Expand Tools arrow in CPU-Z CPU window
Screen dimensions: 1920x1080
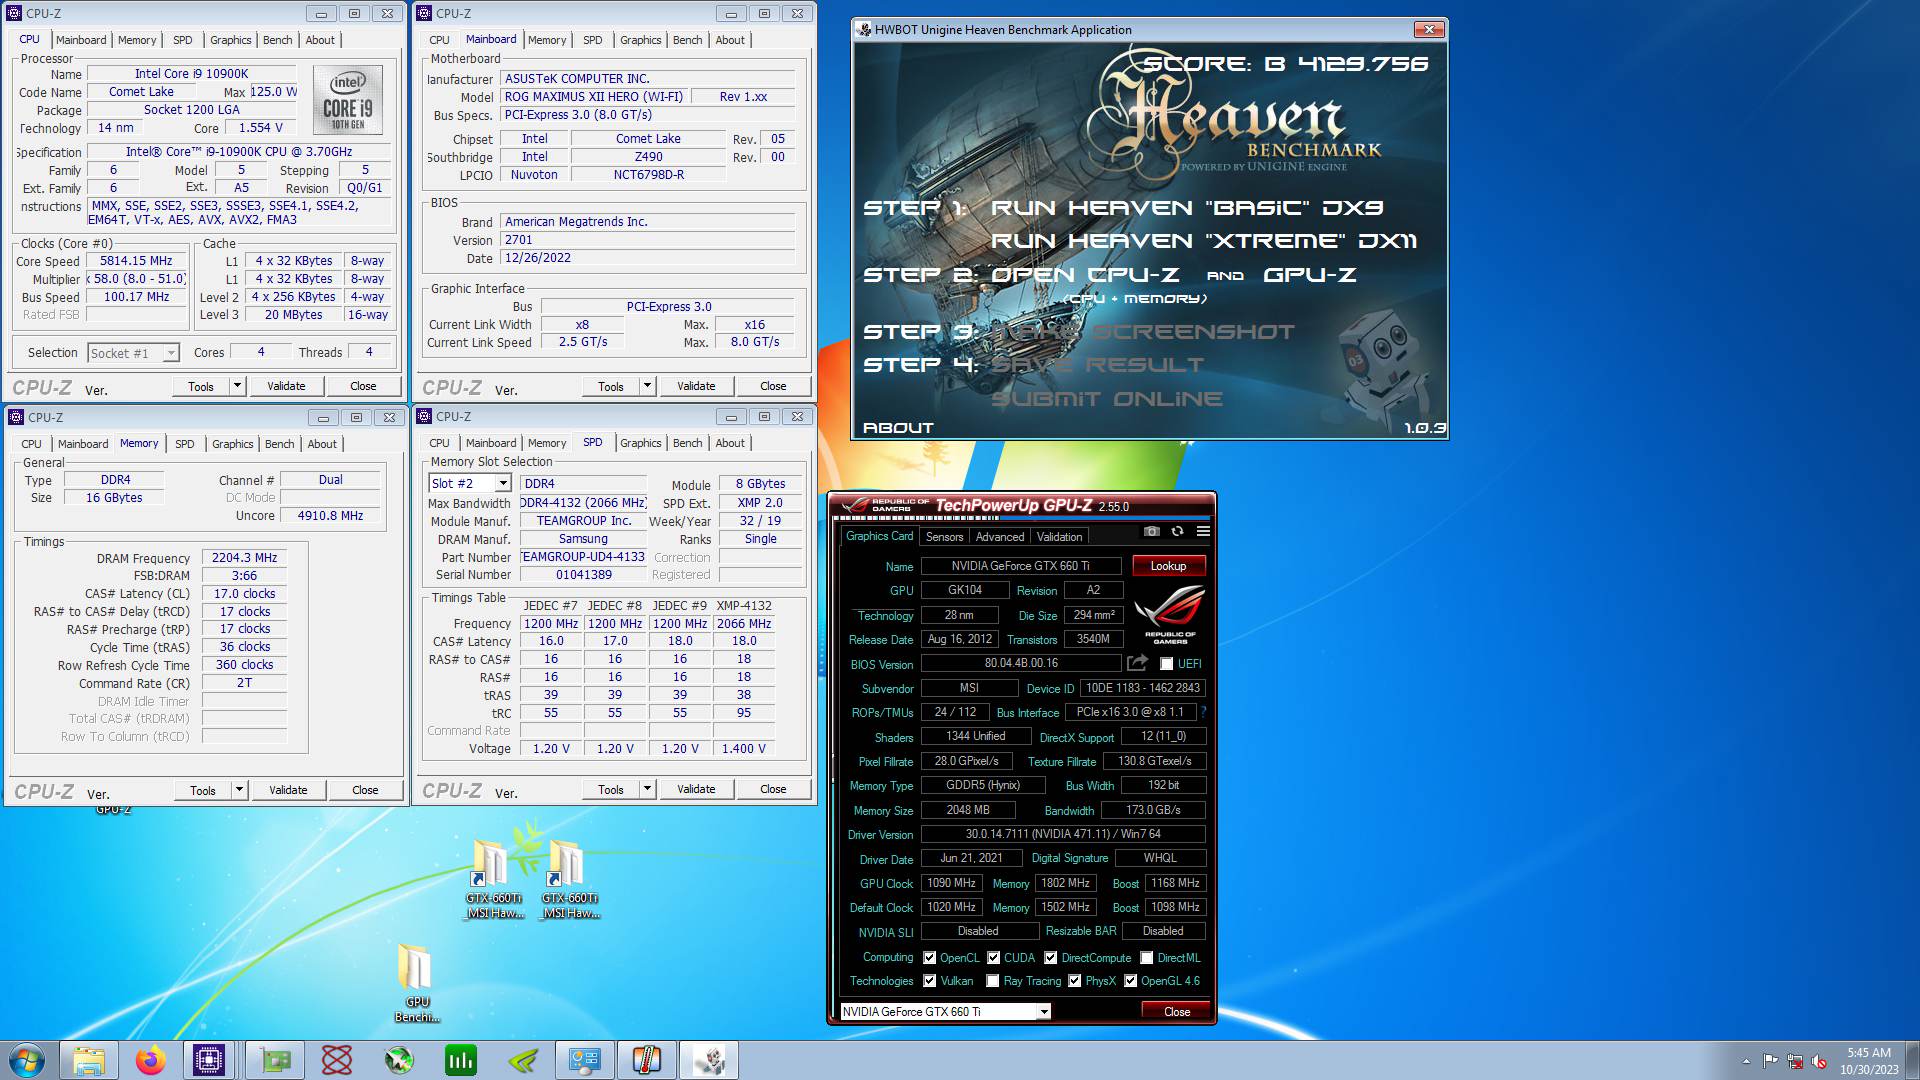[237, 386]
